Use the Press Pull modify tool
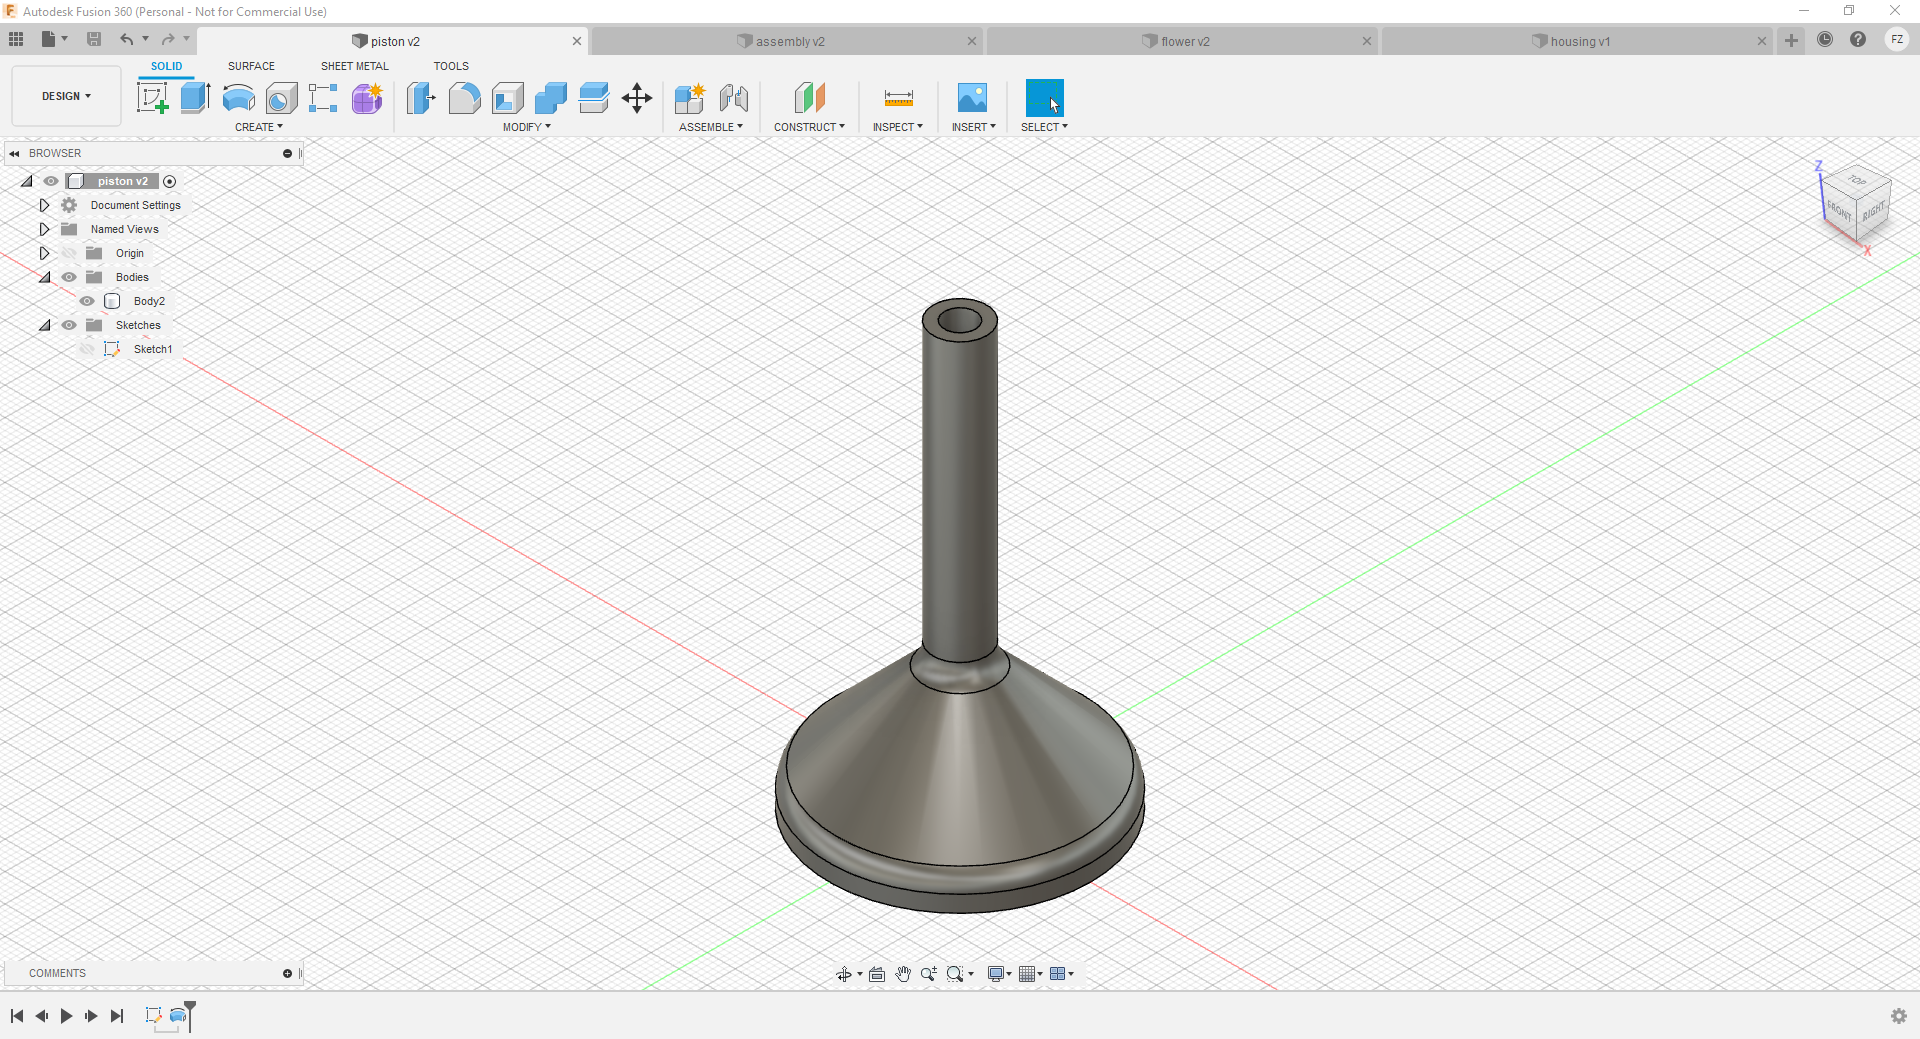The image size is (1920, 1039). click(421, 98)
